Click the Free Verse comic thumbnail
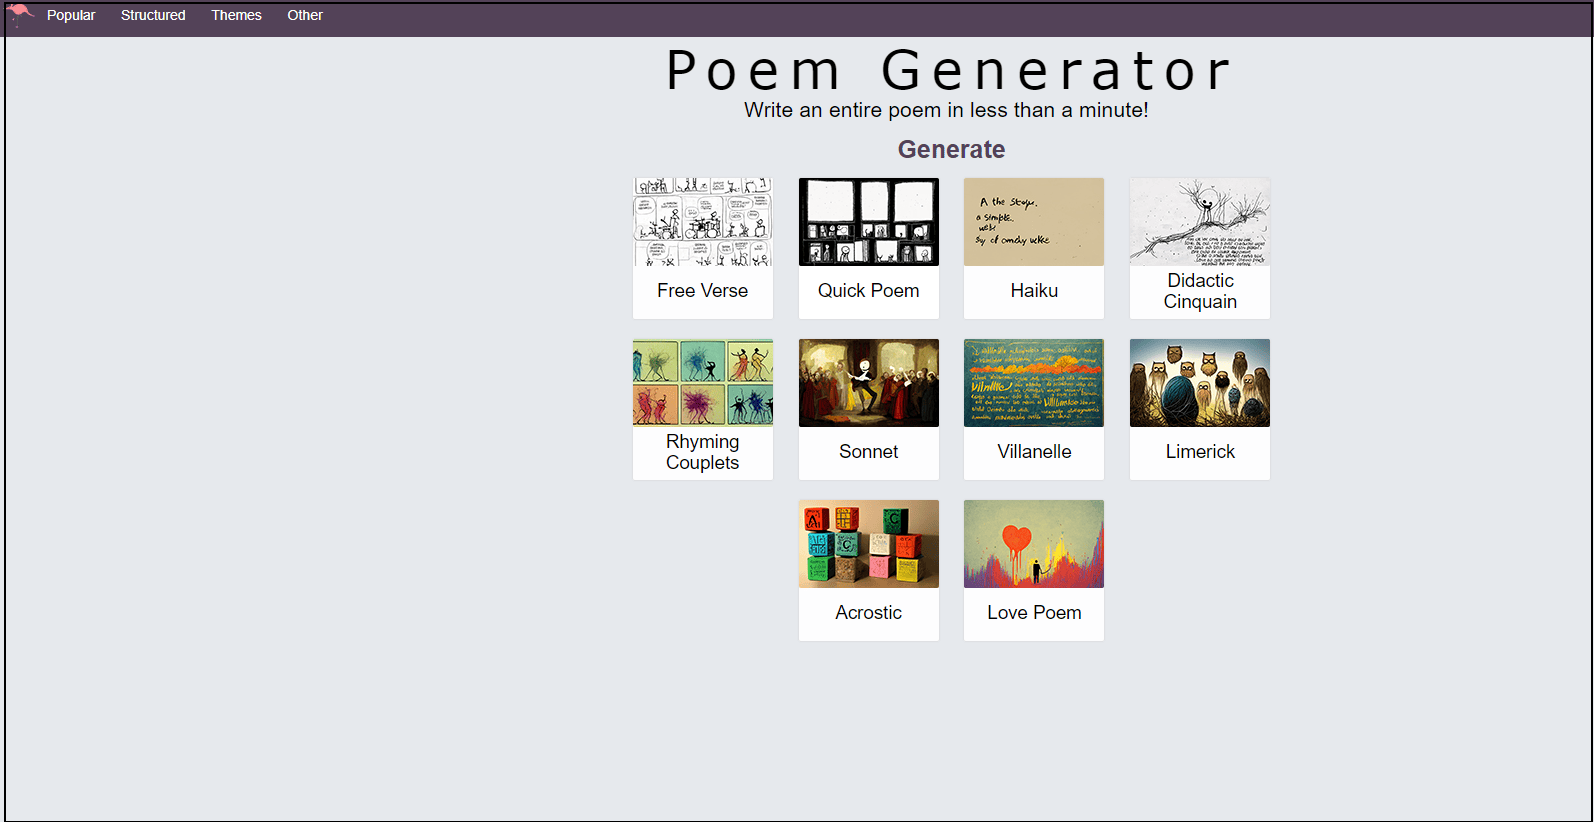This screenshot has width=1594, height=822. pyautogui.click(x=702, y=222)
